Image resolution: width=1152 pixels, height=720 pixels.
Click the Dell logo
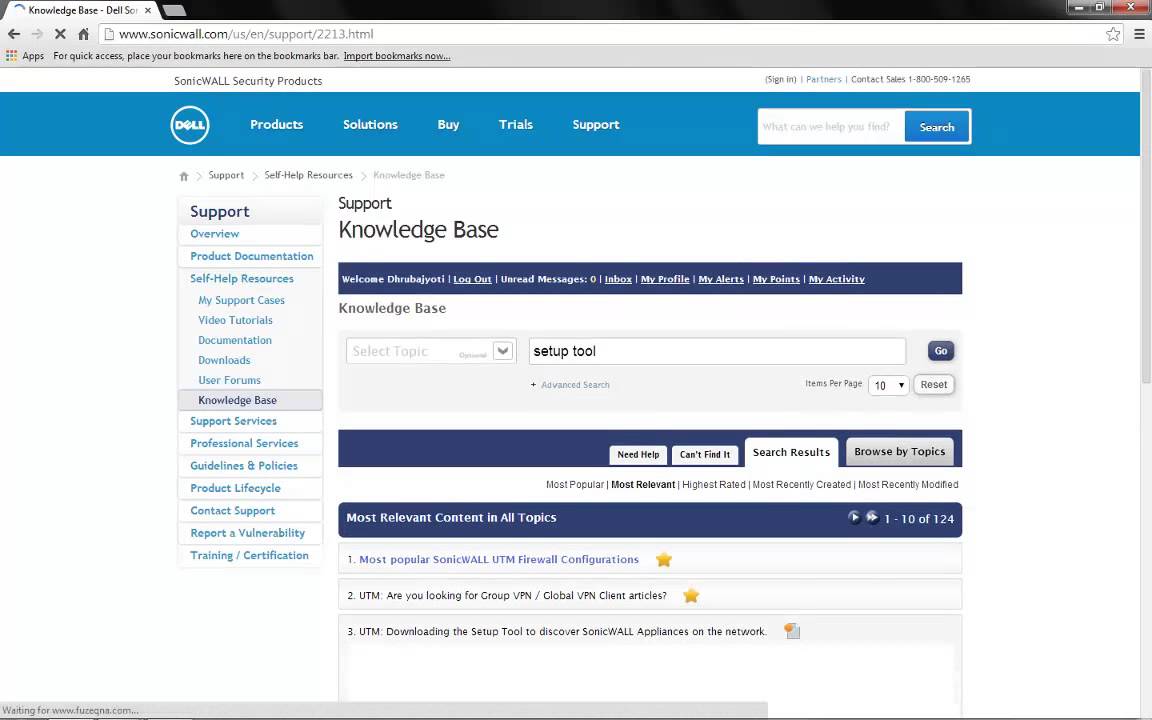pyautogui.click(x=190, y=125)
